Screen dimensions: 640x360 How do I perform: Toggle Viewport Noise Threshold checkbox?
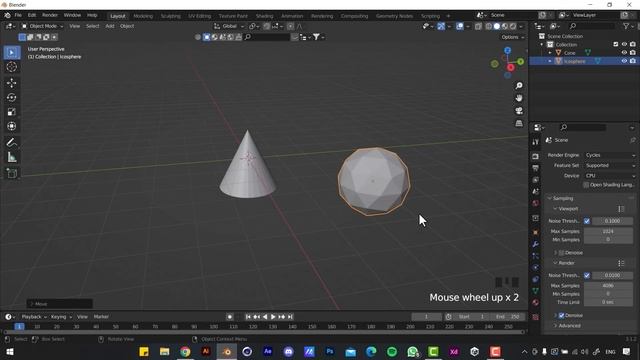587,221
